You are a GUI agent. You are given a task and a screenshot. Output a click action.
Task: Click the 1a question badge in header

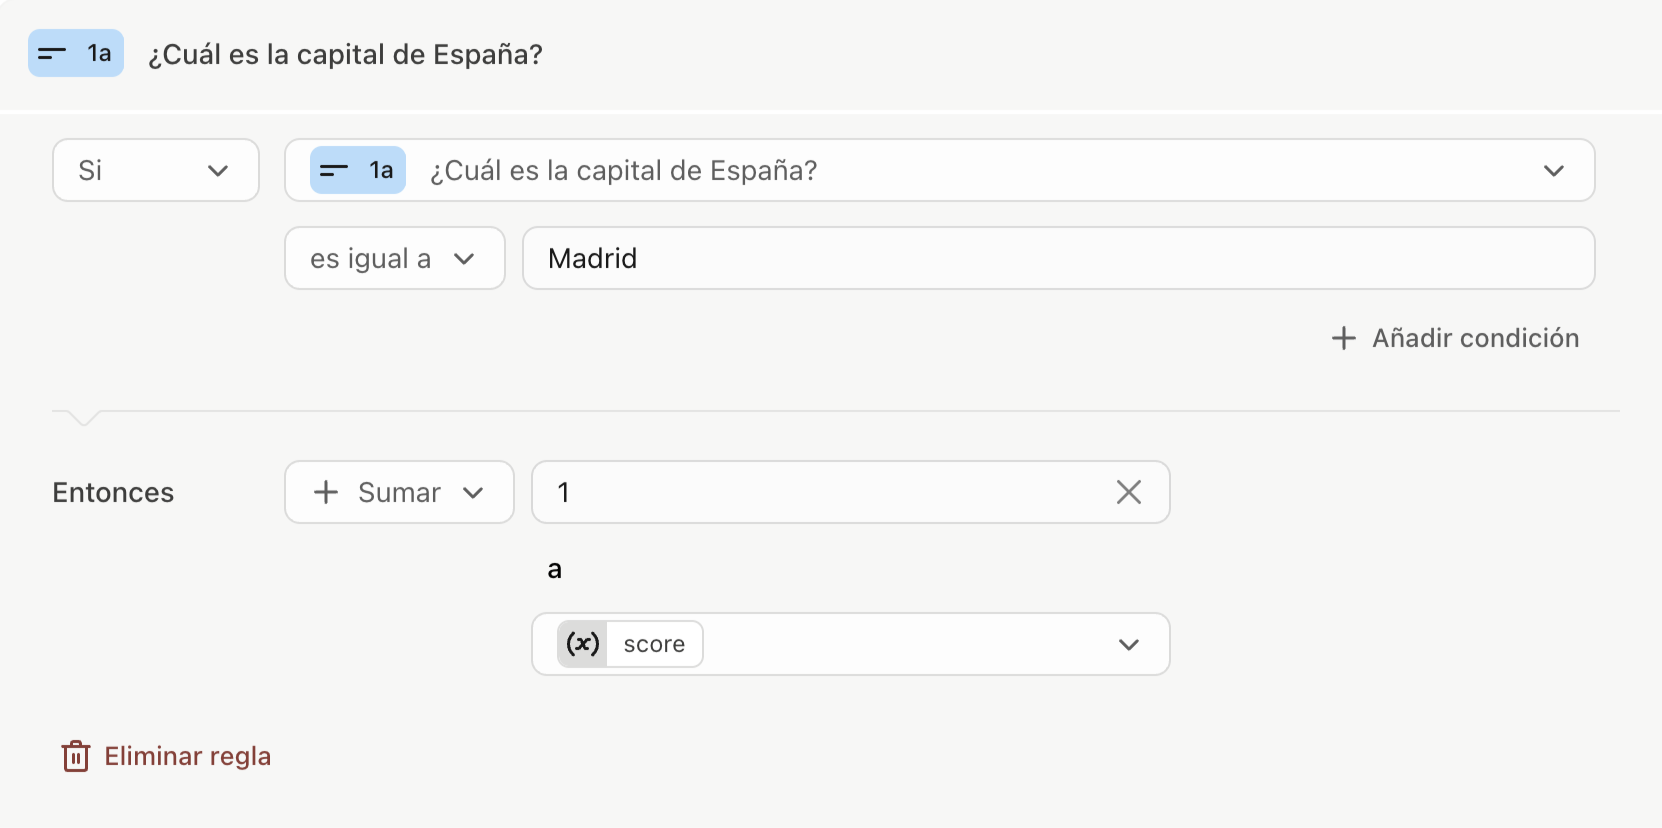(x=76, y=53)
